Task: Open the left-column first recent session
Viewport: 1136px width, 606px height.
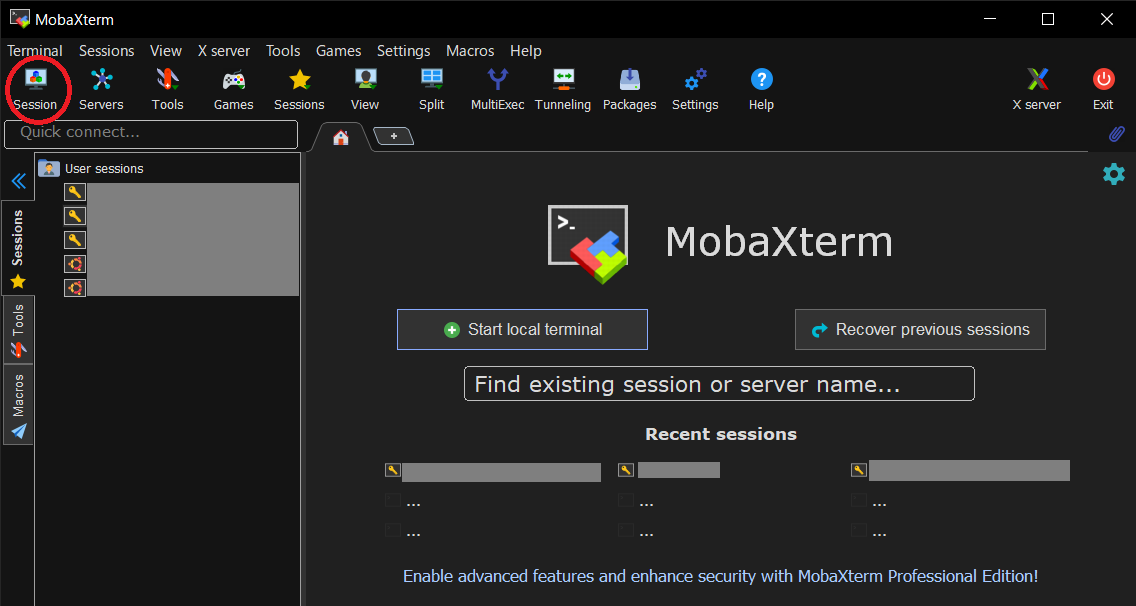Action: (493, 471)
